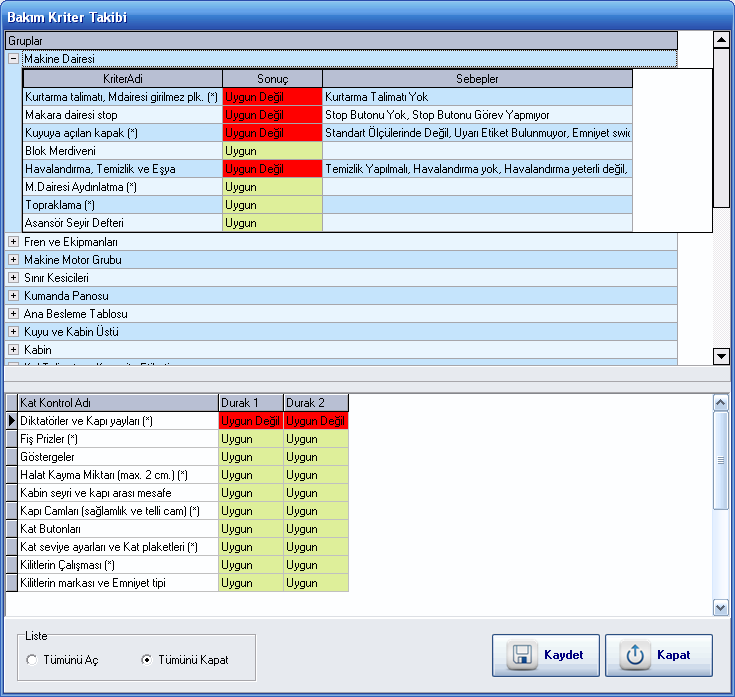This screenshot has width=735, height=697.
Task: Select the Kuyuya açılan kapak criterion
Action: pyautogui.click(x=123, y=133)
